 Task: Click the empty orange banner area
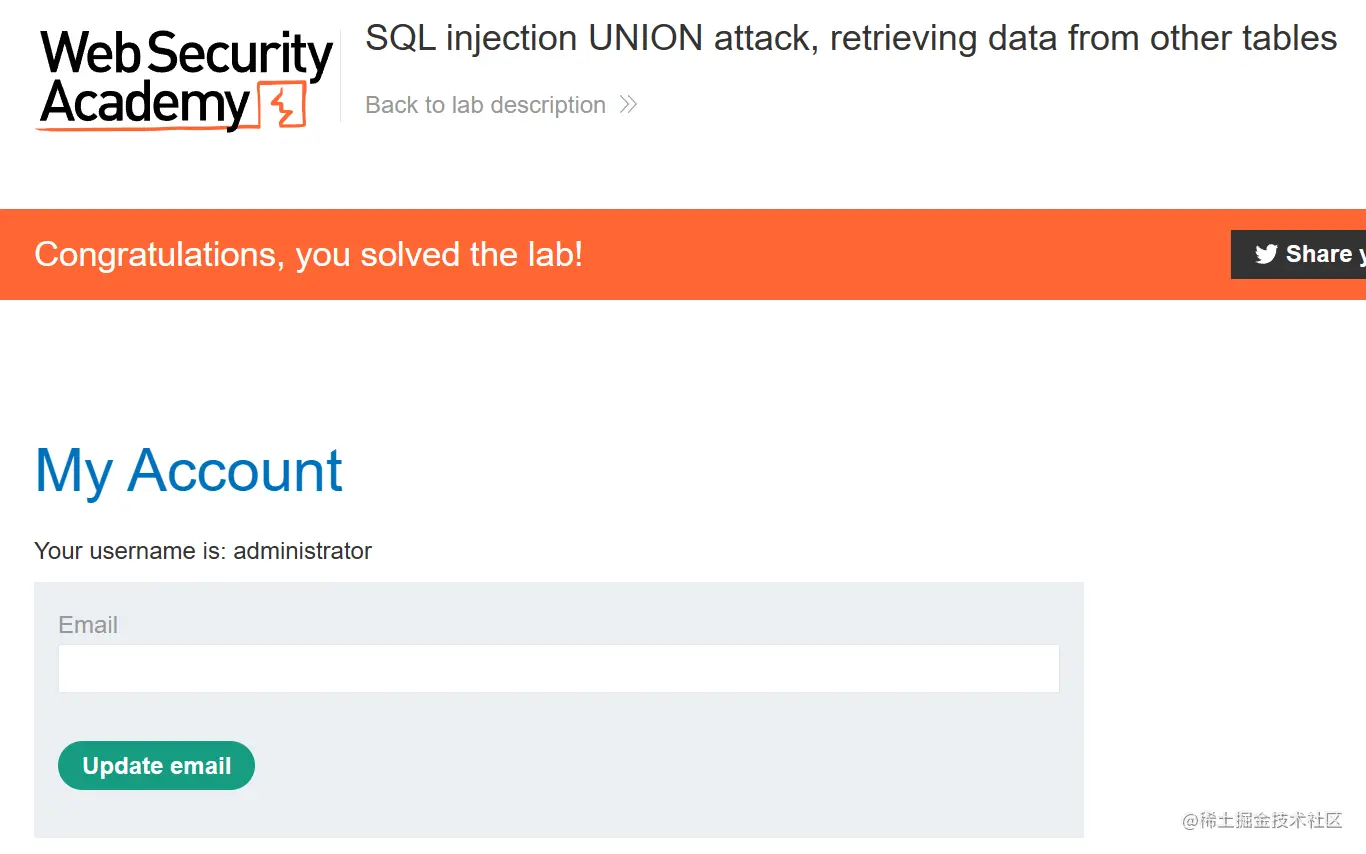click(900, 254)
